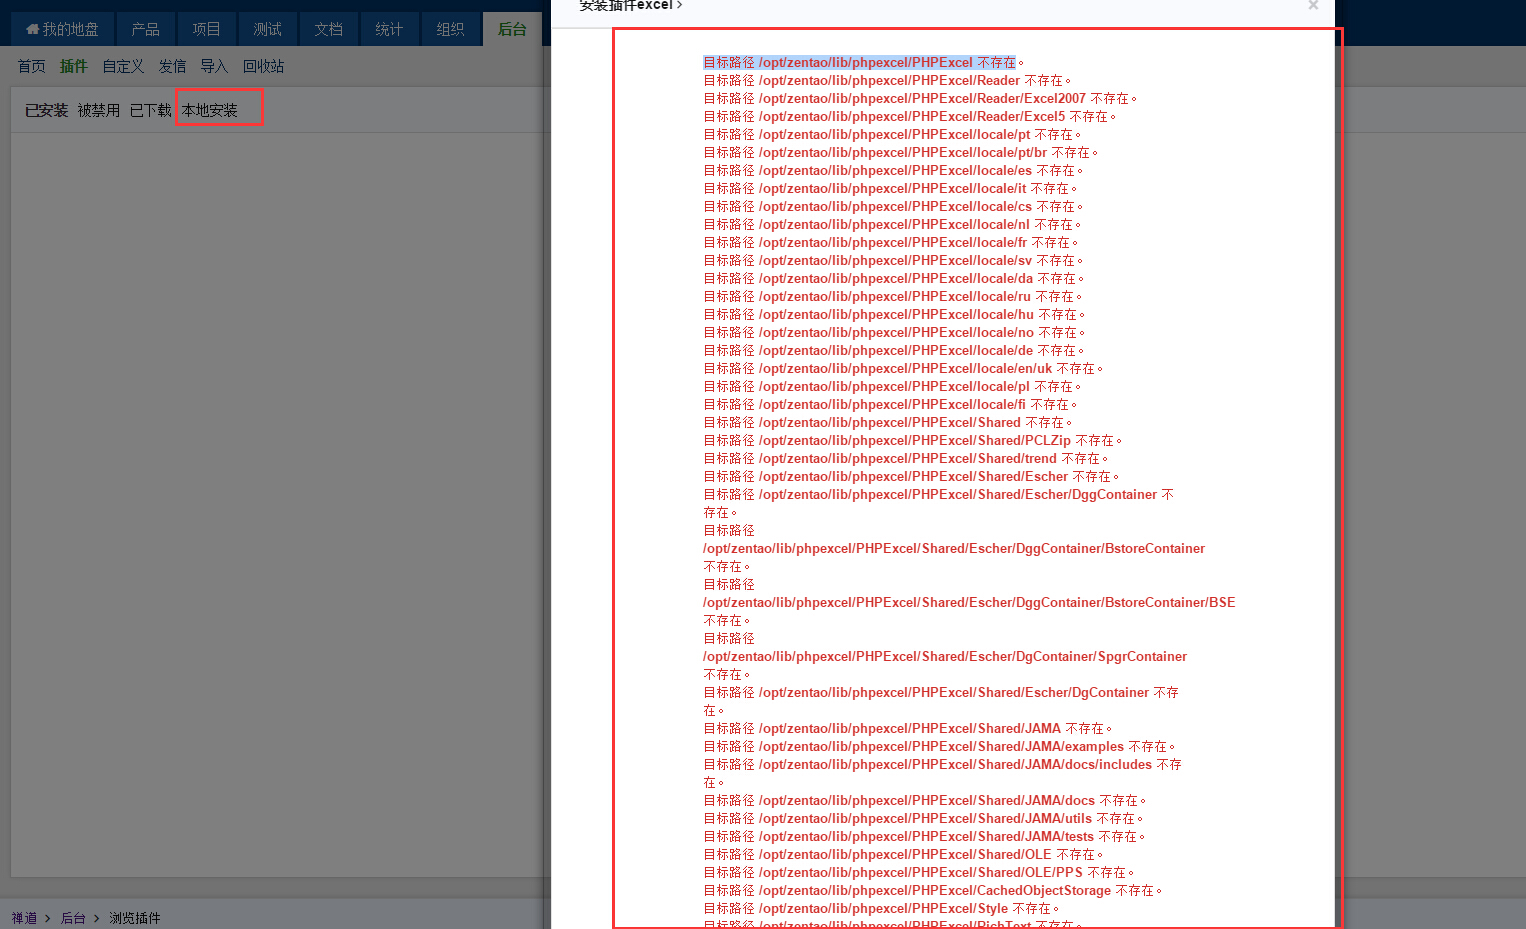Screen dimensions: 1526x929
Task: Click the error line for 'PHPExcel/CachedObjectStorage'
Action: point(933,891)
